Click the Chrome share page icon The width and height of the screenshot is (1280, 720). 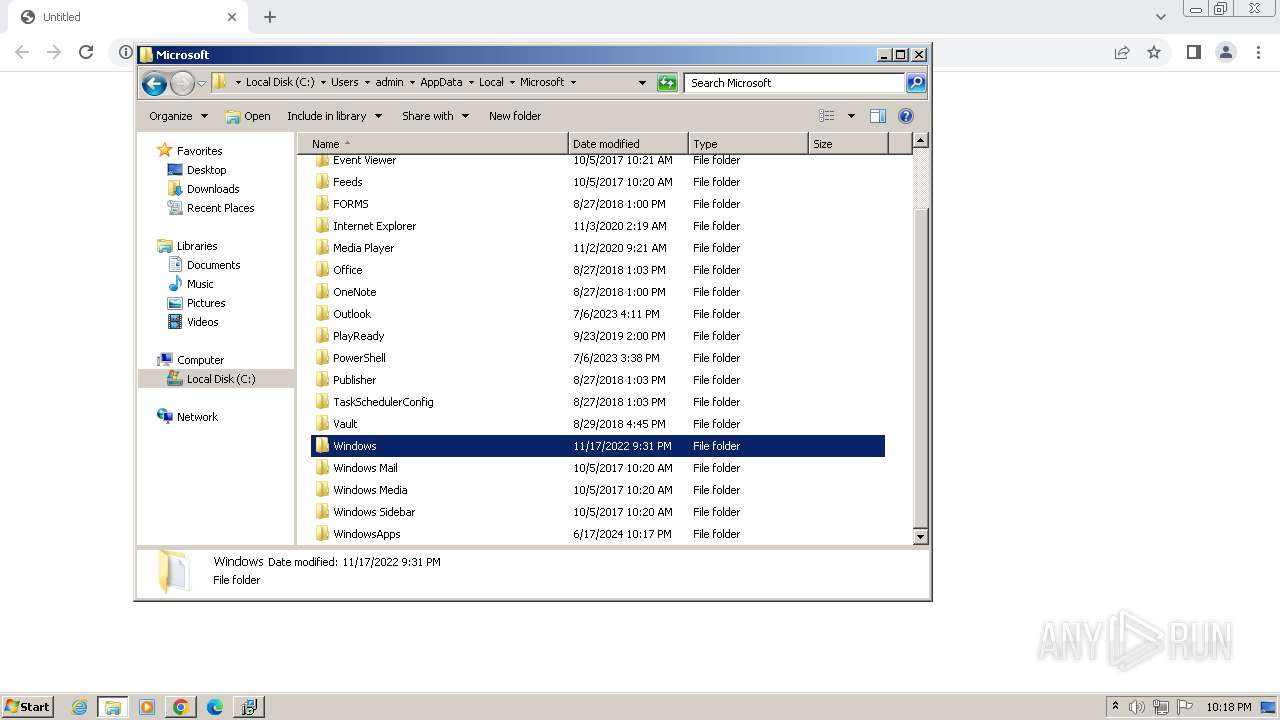coord(1122,52)
